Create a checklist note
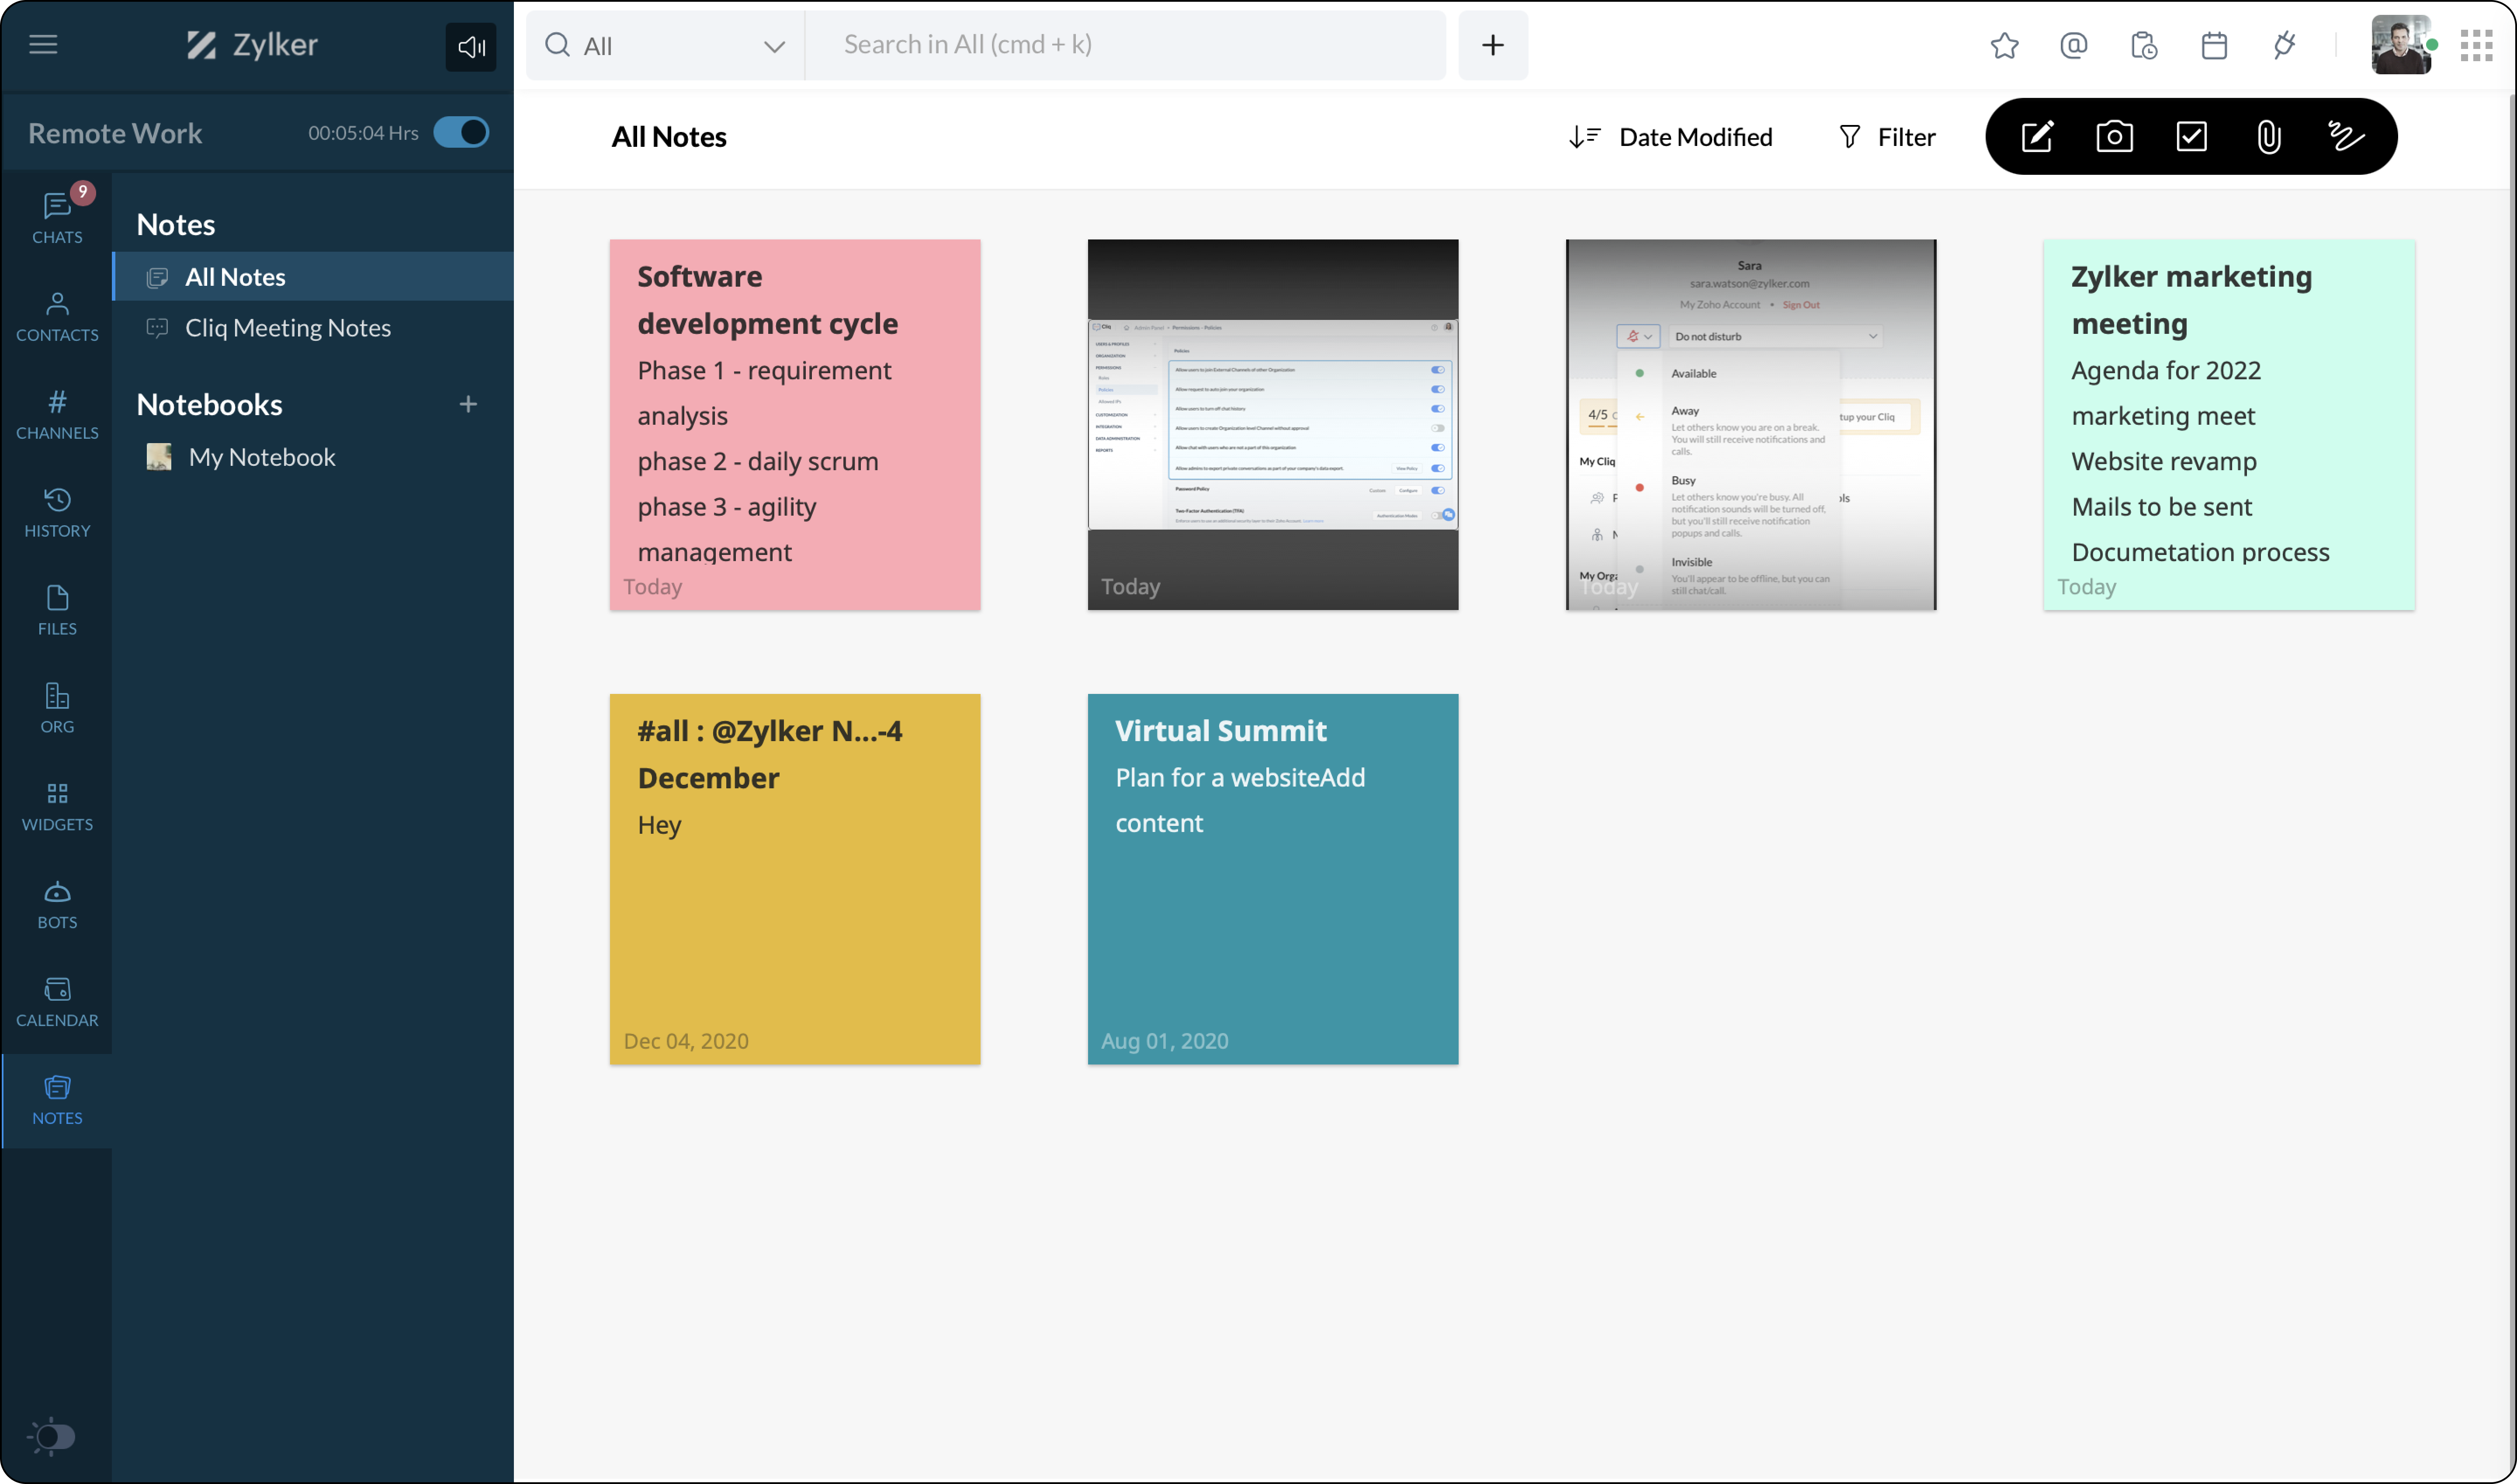This screenshot has height=1484, width=2517. [x=2191, y=136]
